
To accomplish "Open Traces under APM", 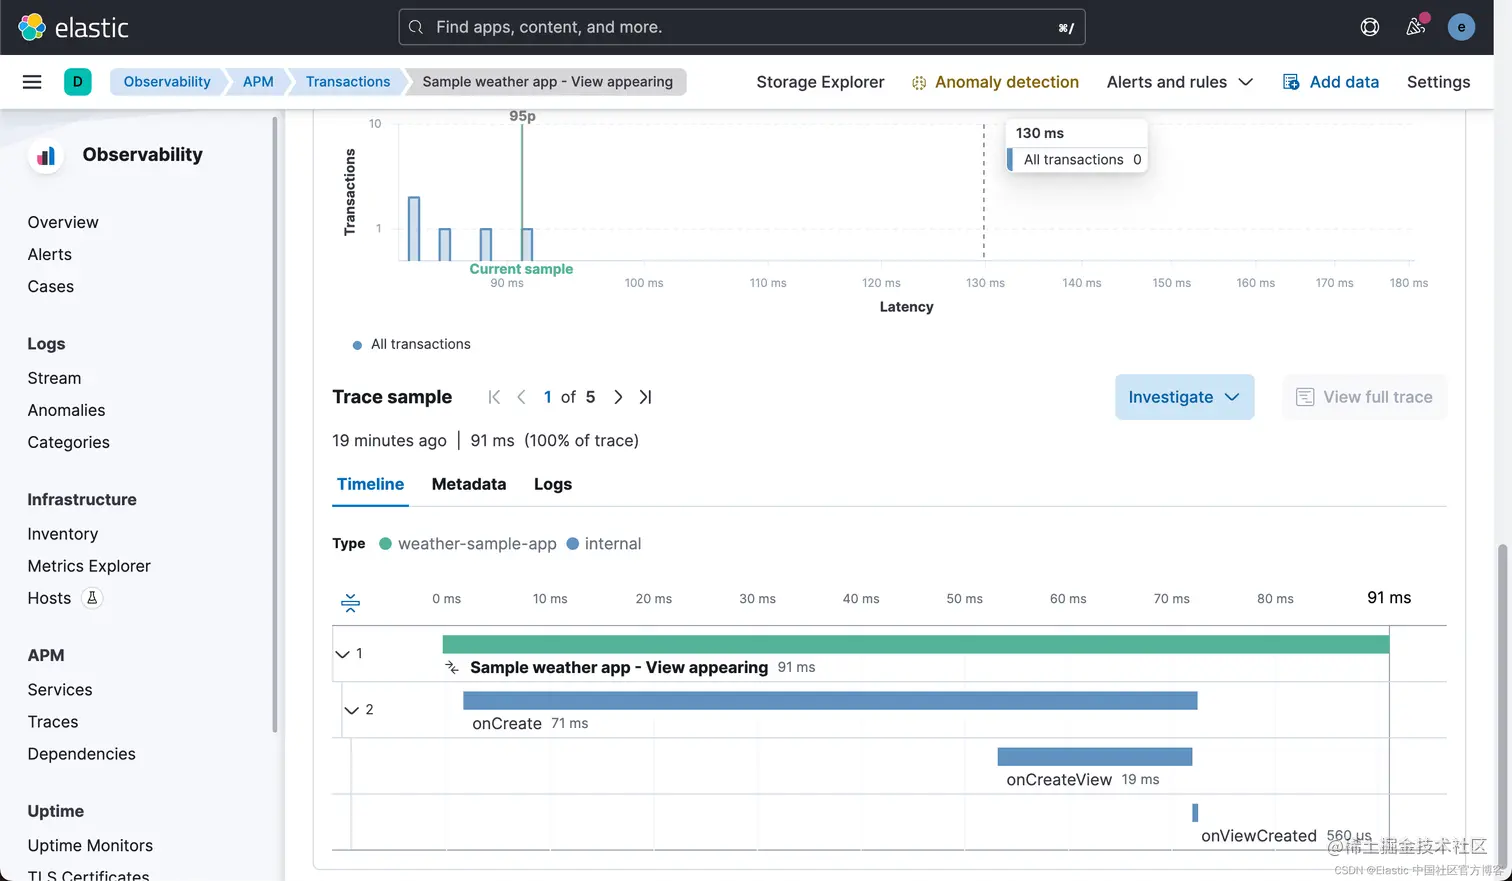I will pos(53,722).
